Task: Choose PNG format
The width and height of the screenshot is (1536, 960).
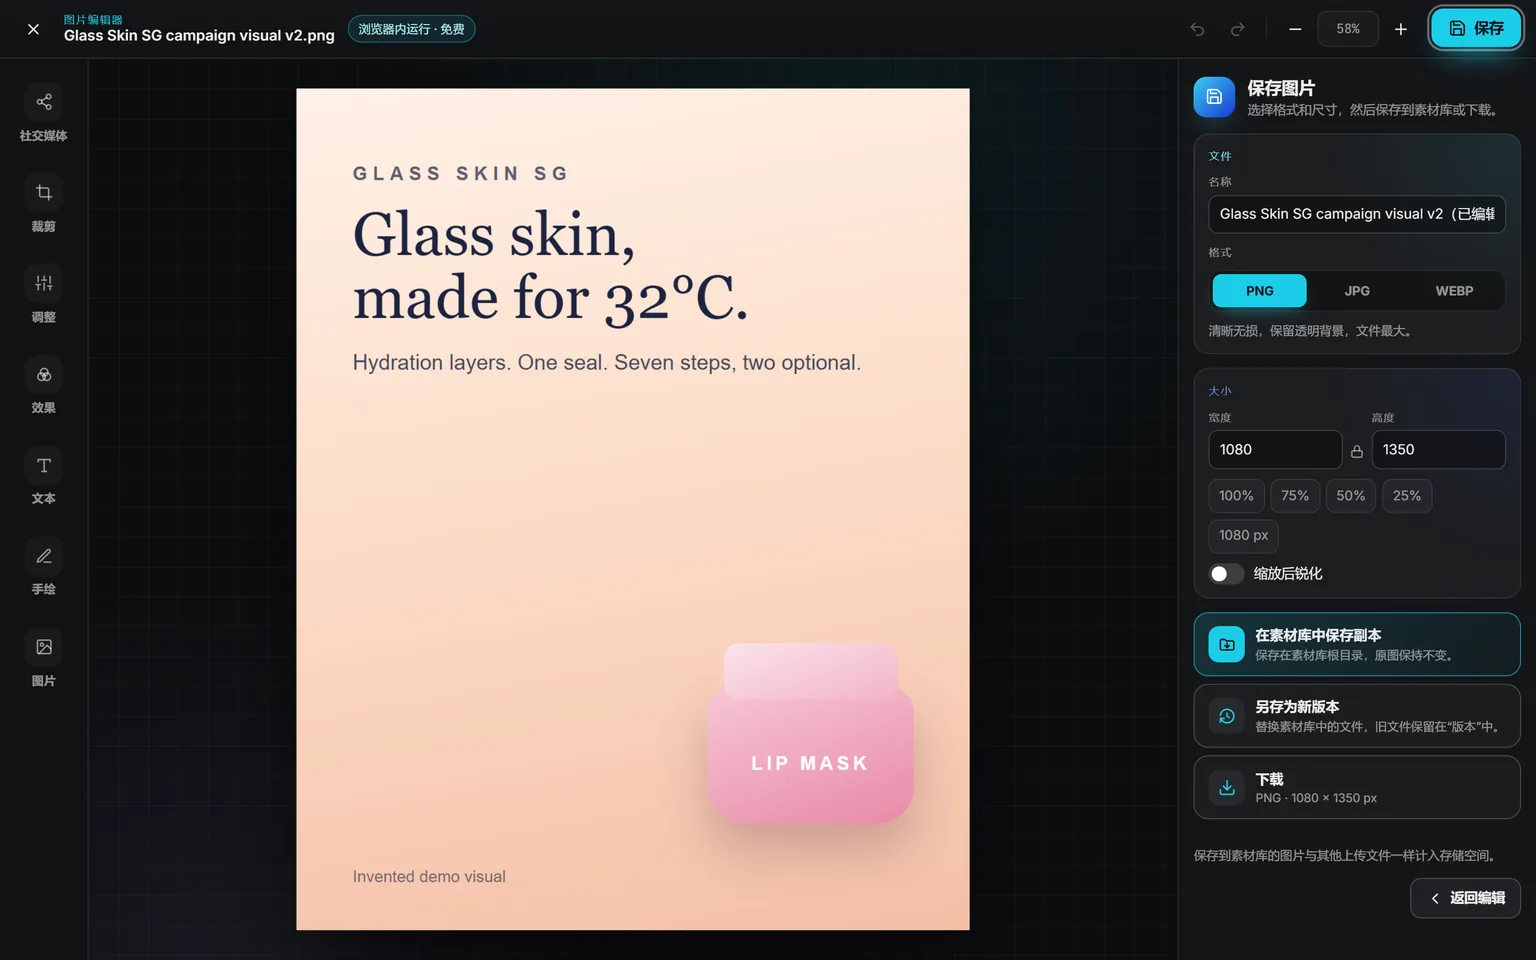Action: coord(1260,291)
